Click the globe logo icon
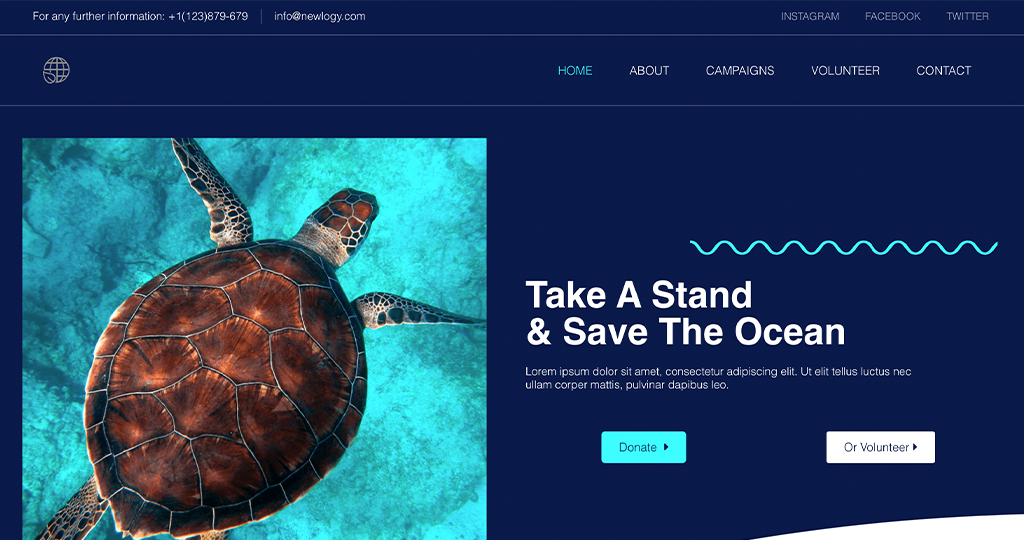The image size is (1024, 540). [56, 70]
